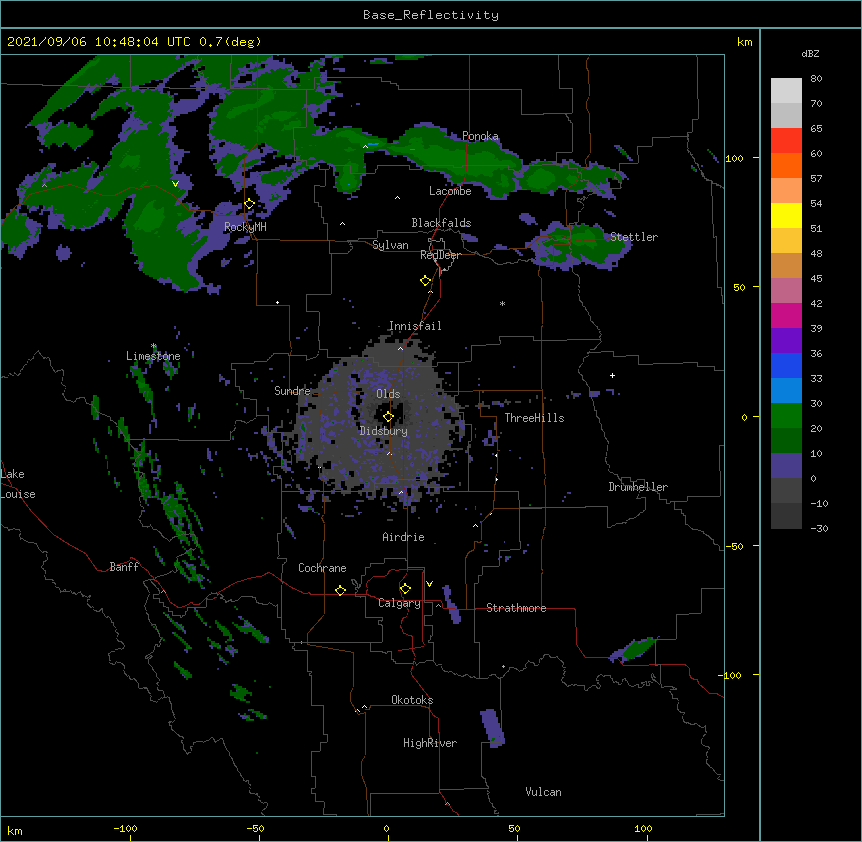Screen dimensions: 862x842
Task: Pick the blue legend swatch between 36 and 33
Action: tap(786, 365)
